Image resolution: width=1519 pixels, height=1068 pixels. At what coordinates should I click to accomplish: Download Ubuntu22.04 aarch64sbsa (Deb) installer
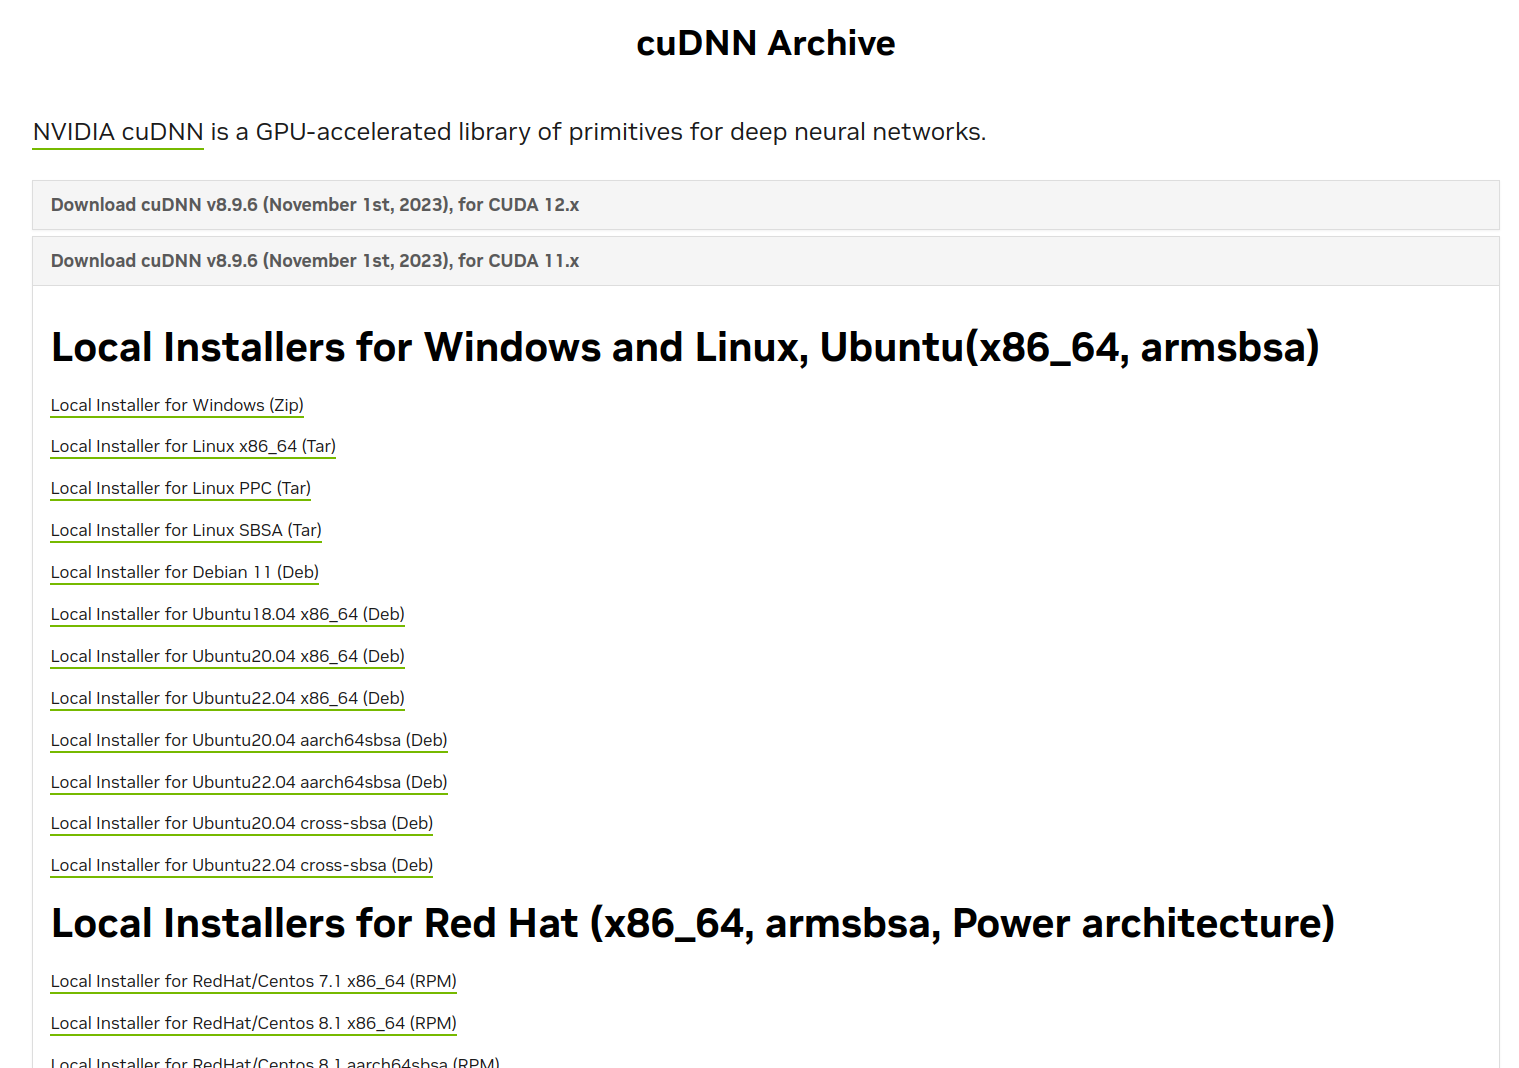(x=249, y=782)
